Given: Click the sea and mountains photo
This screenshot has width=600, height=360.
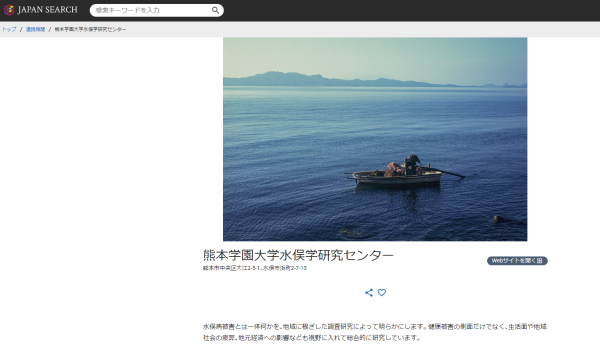Looking at the screenshot, I should (x=375, y=139).
